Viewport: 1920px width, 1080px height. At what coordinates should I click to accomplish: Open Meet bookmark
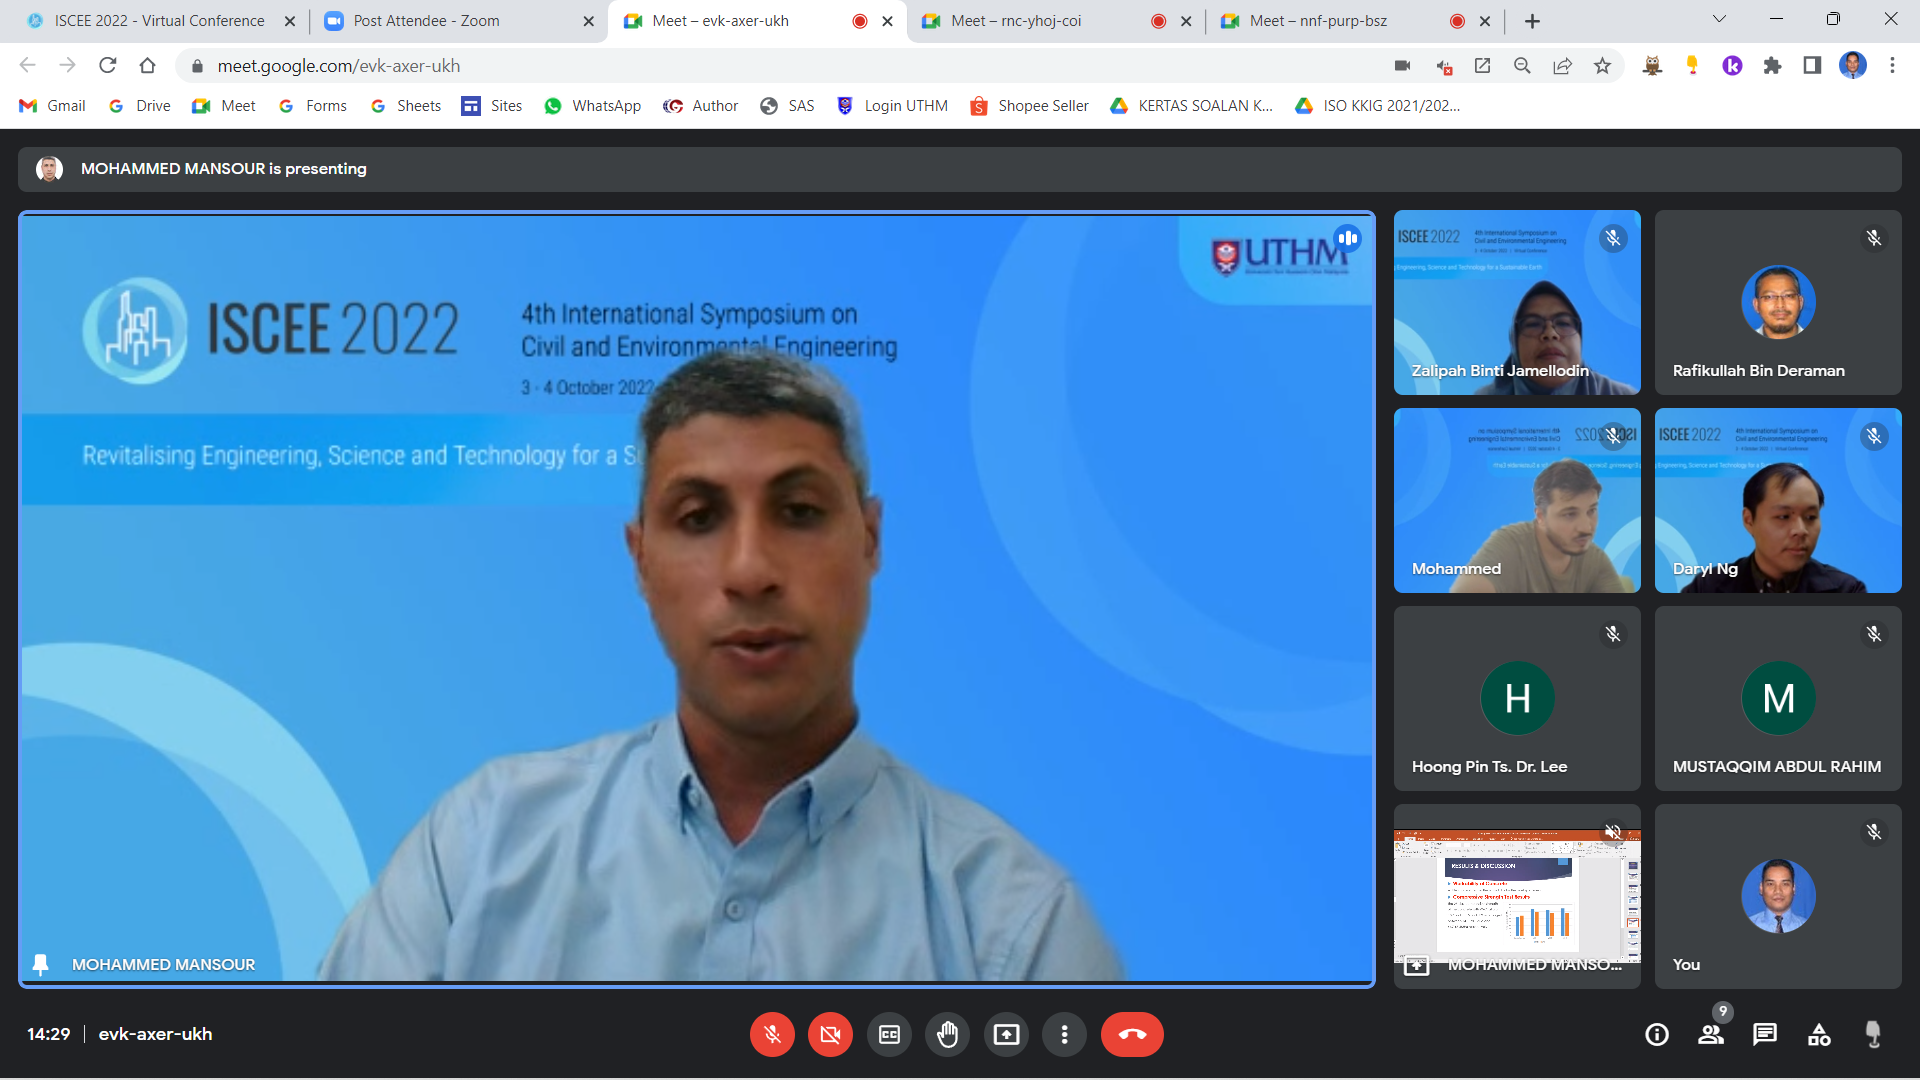(x=224, y=106)
